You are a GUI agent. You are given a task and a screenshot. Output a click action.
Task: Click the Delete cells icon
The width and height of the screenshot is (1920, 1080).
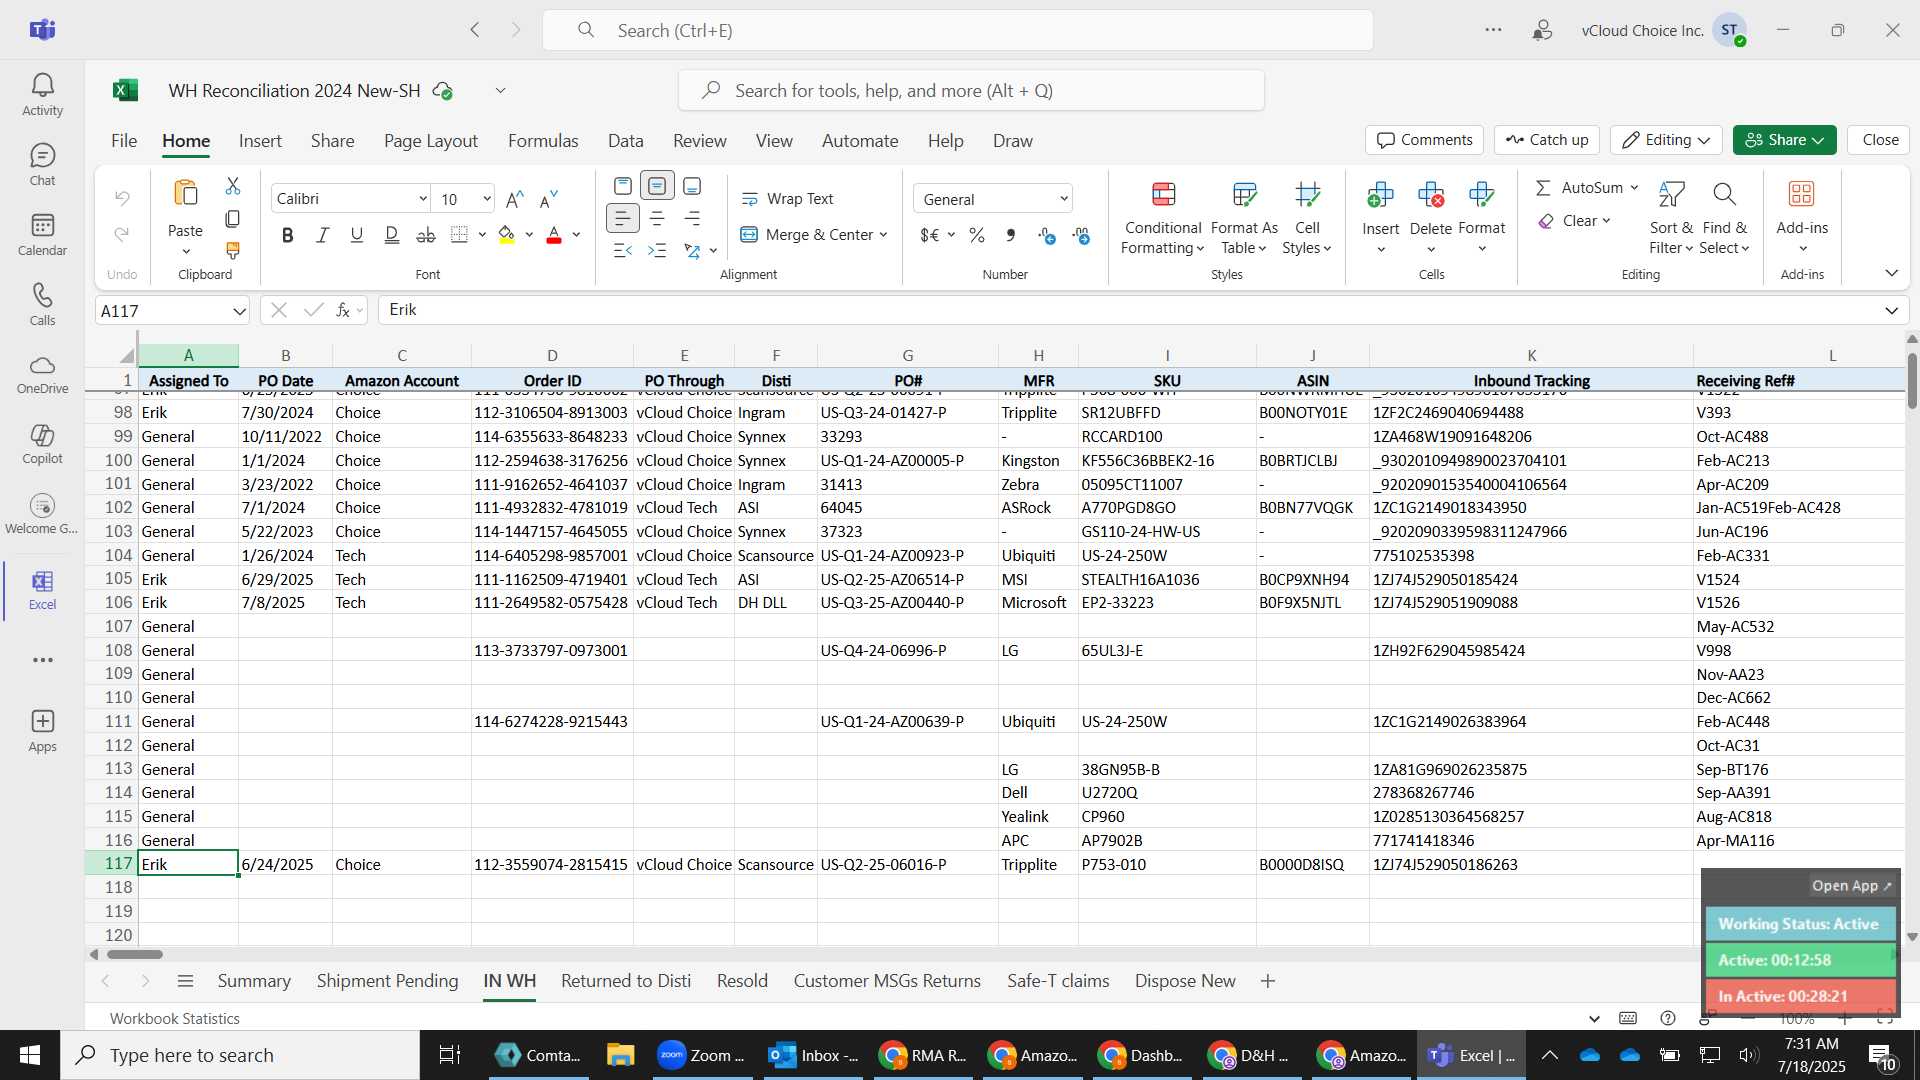(1431, 195)
